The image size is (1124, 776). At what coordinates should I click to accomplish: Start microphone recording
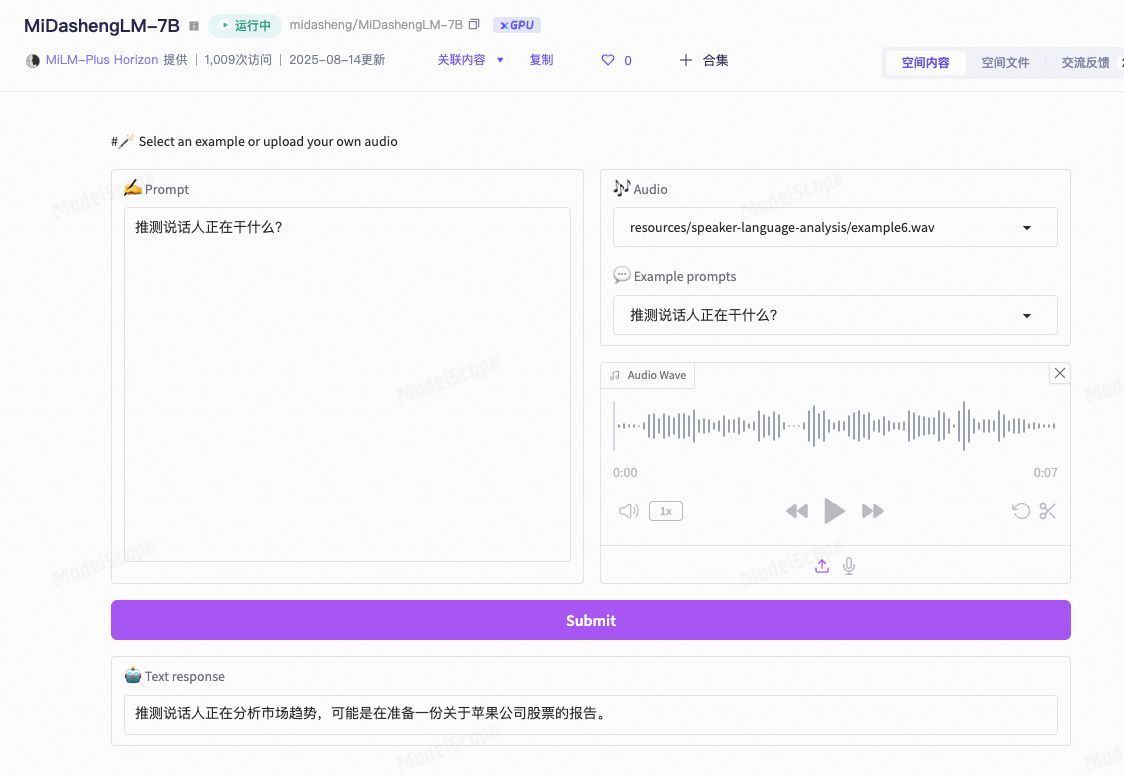coord(848,565)
